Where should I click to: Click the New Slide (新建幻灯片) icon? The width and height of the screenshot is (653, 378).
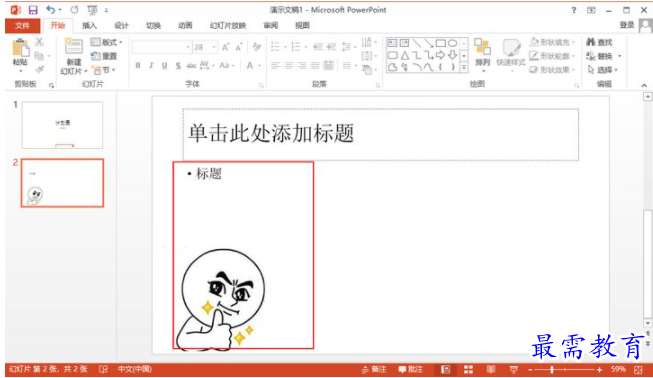click(x=73, y=47)
